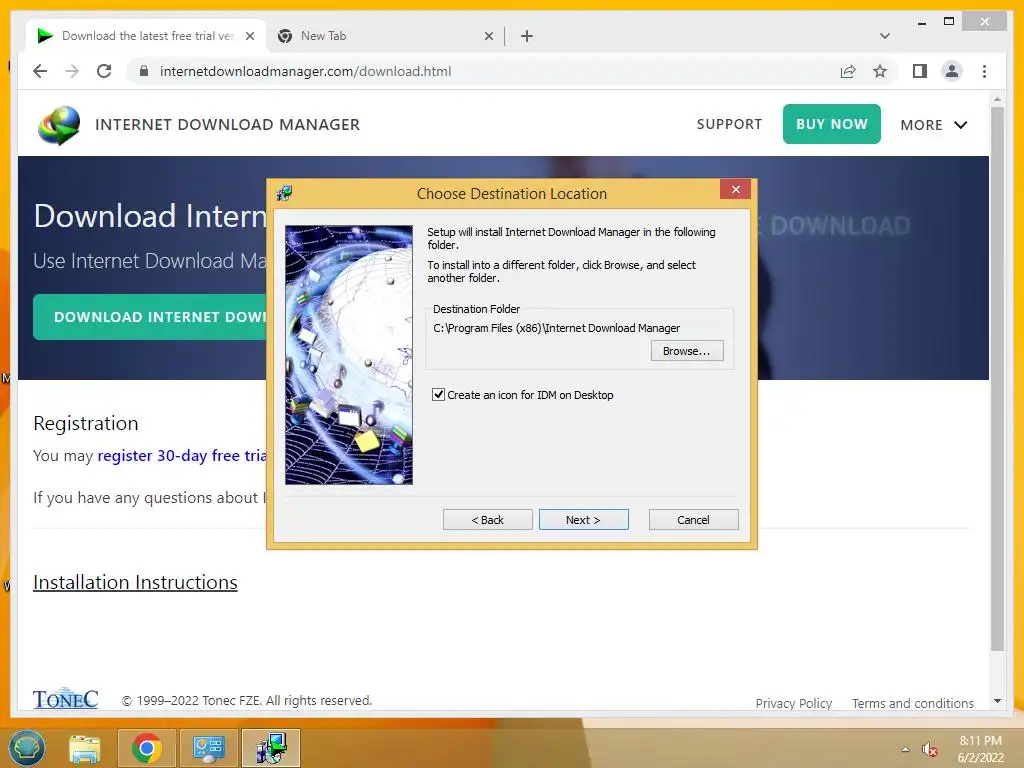Click the DOWNLOAD INTERNET DOWNLOAD MANAGER button

(x=150, y=317)
